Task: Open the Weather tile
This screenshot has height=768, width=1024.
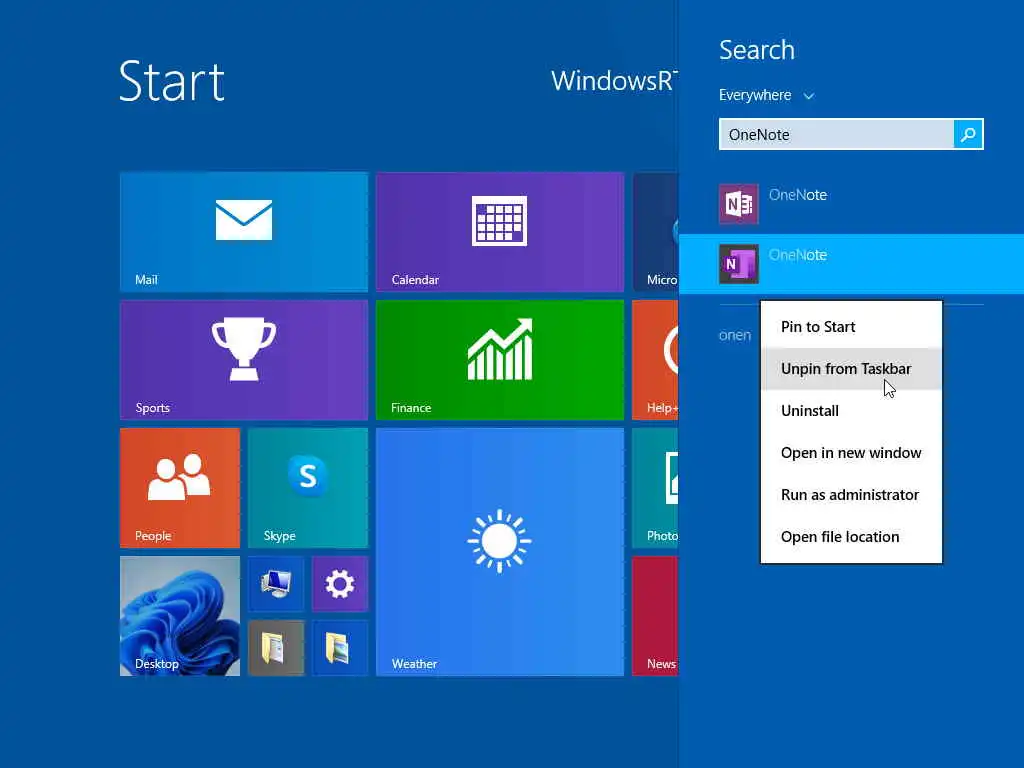Action: click(500, 552)
